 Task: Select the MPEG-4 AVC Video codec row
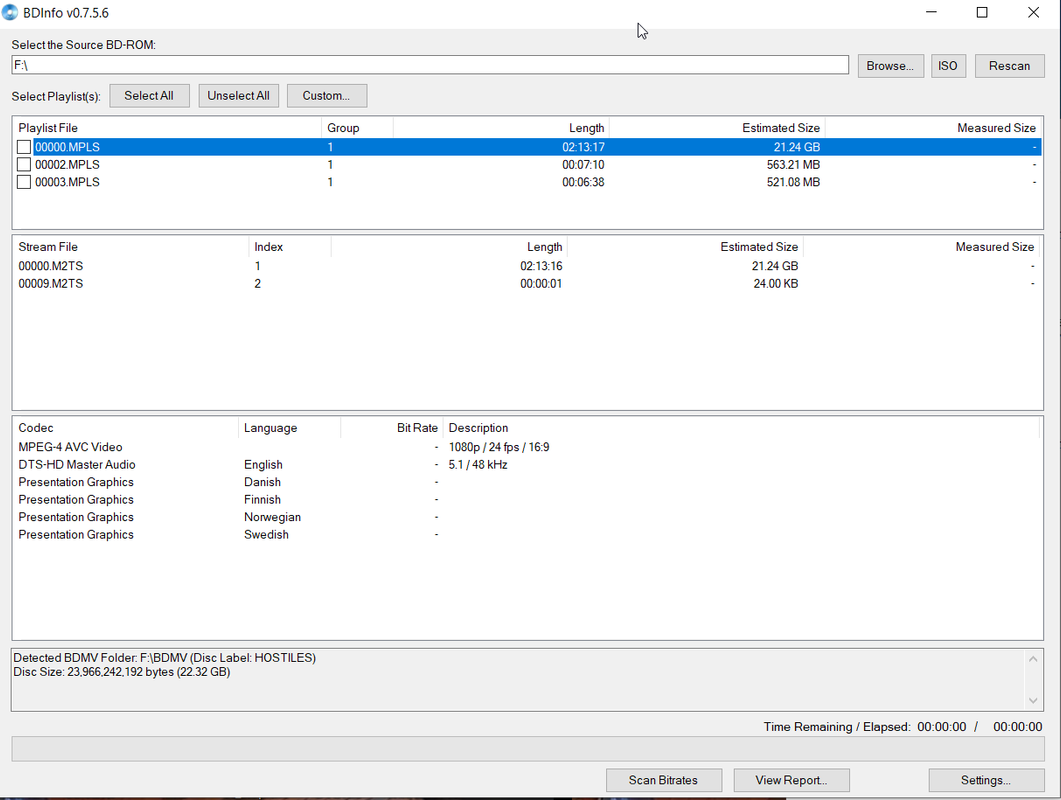click(x=527, y=447)
